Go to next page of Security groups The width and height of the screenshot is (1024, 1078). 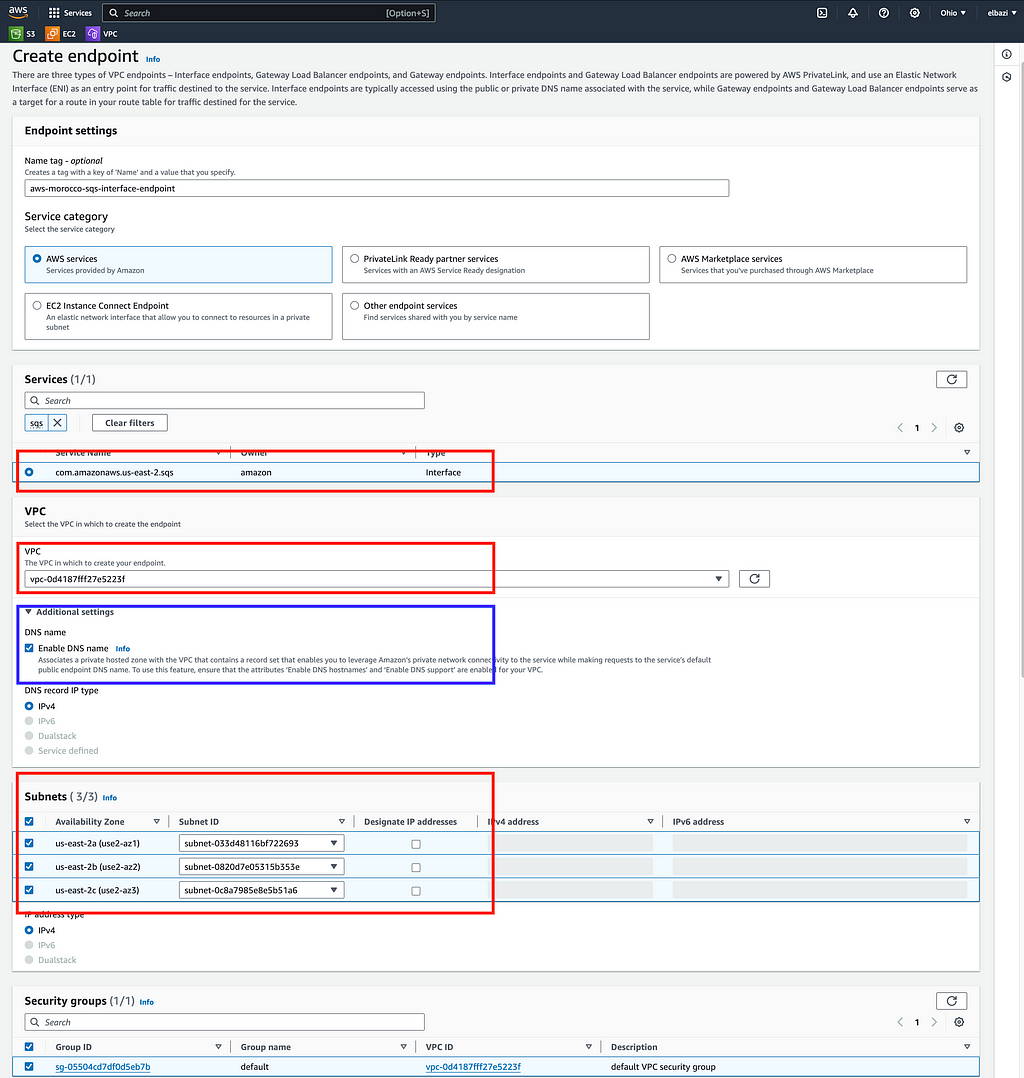pyautogui.click(x=934, y=1022)
